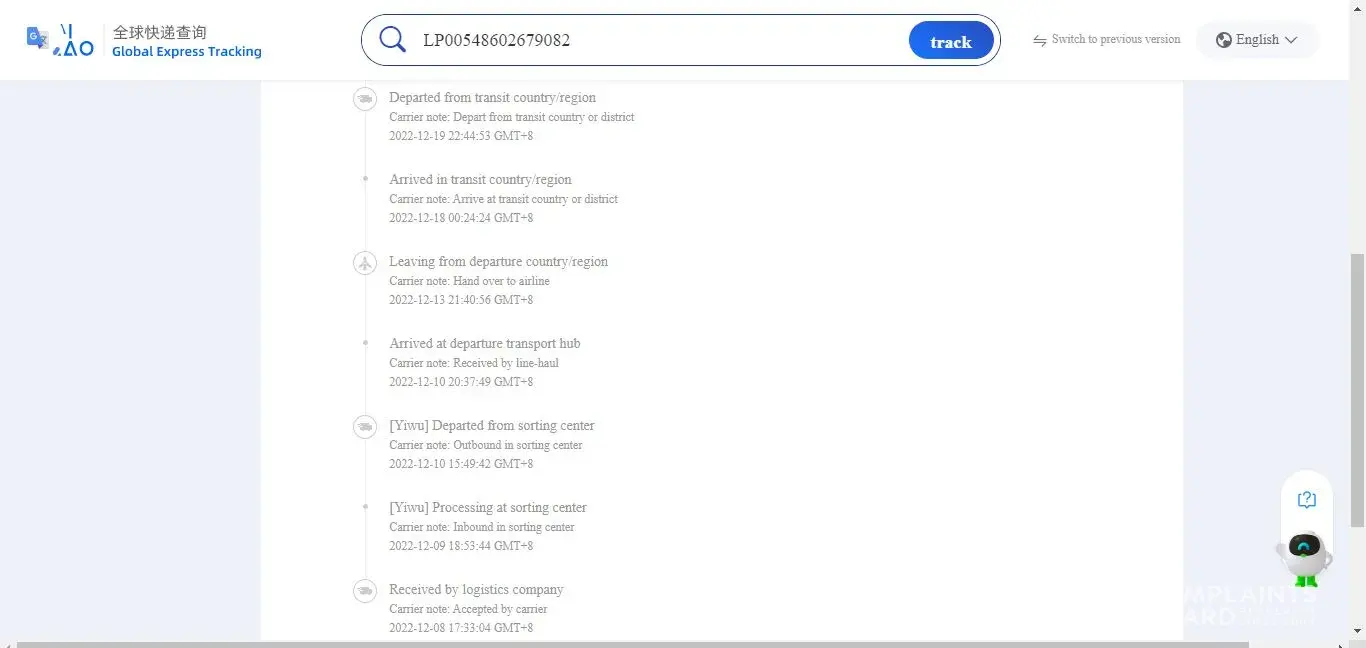Click the truck icon for Received by logistics company
The width and height of the screenshot is (1366, 648).
tap(365, 590)
